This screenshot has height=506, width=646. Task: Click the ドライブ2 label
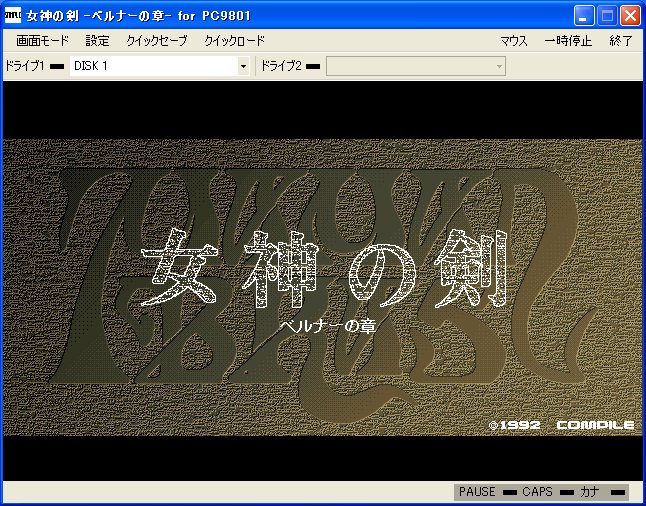coord(281,66)
